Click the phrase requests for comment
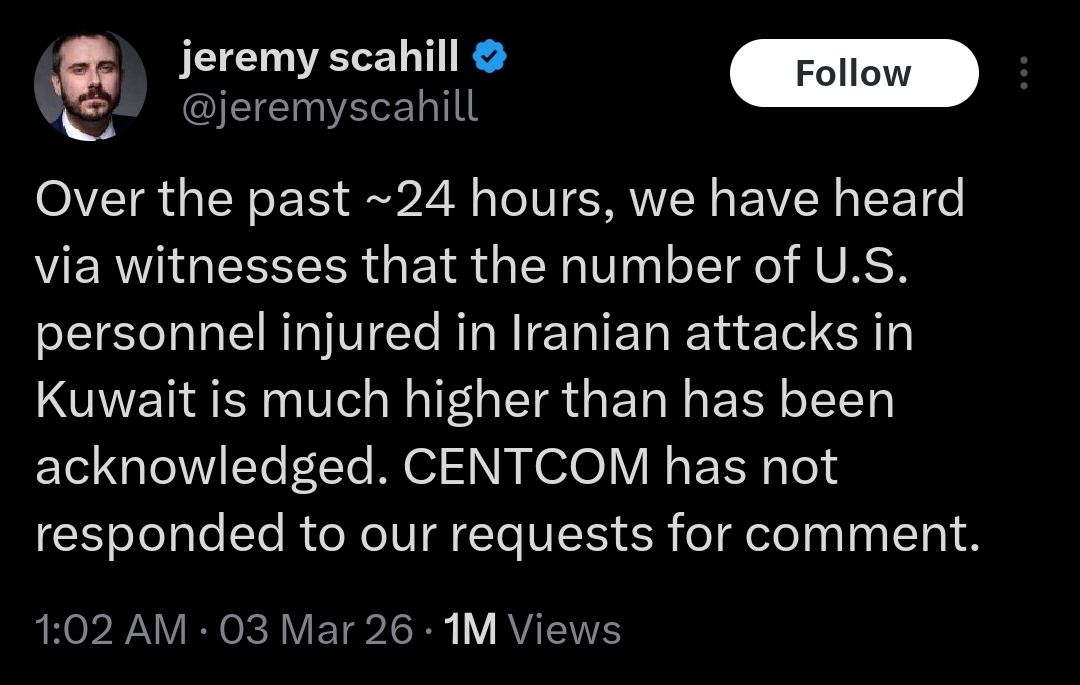 (x=715, y=536)
